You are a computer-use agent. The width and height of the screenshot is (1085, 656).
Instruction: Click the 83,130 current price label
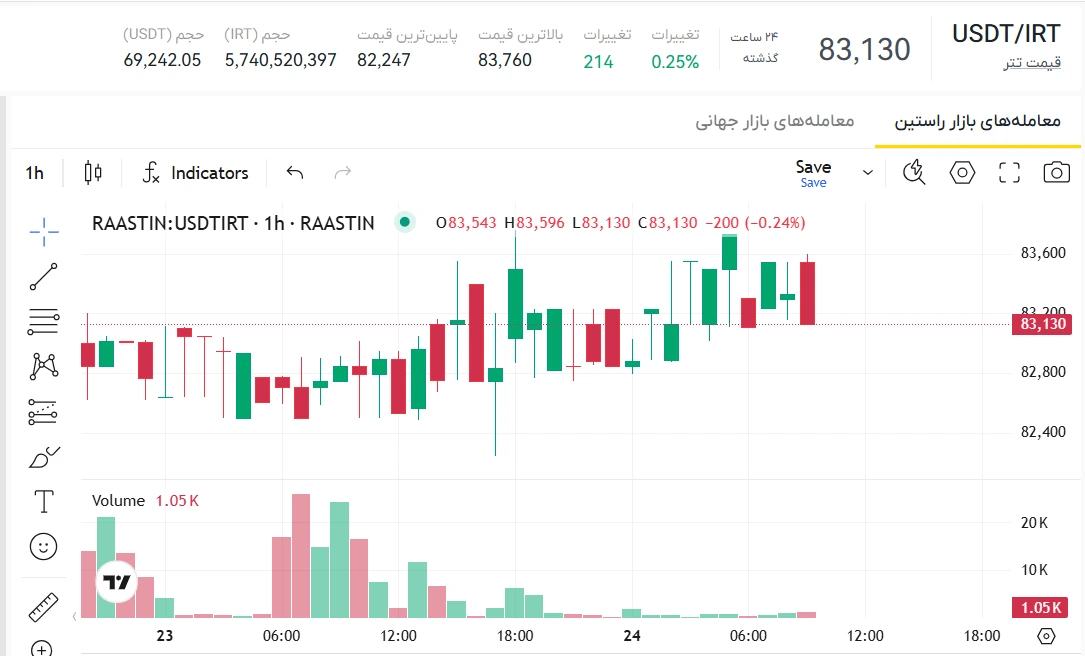(1043, 324)
